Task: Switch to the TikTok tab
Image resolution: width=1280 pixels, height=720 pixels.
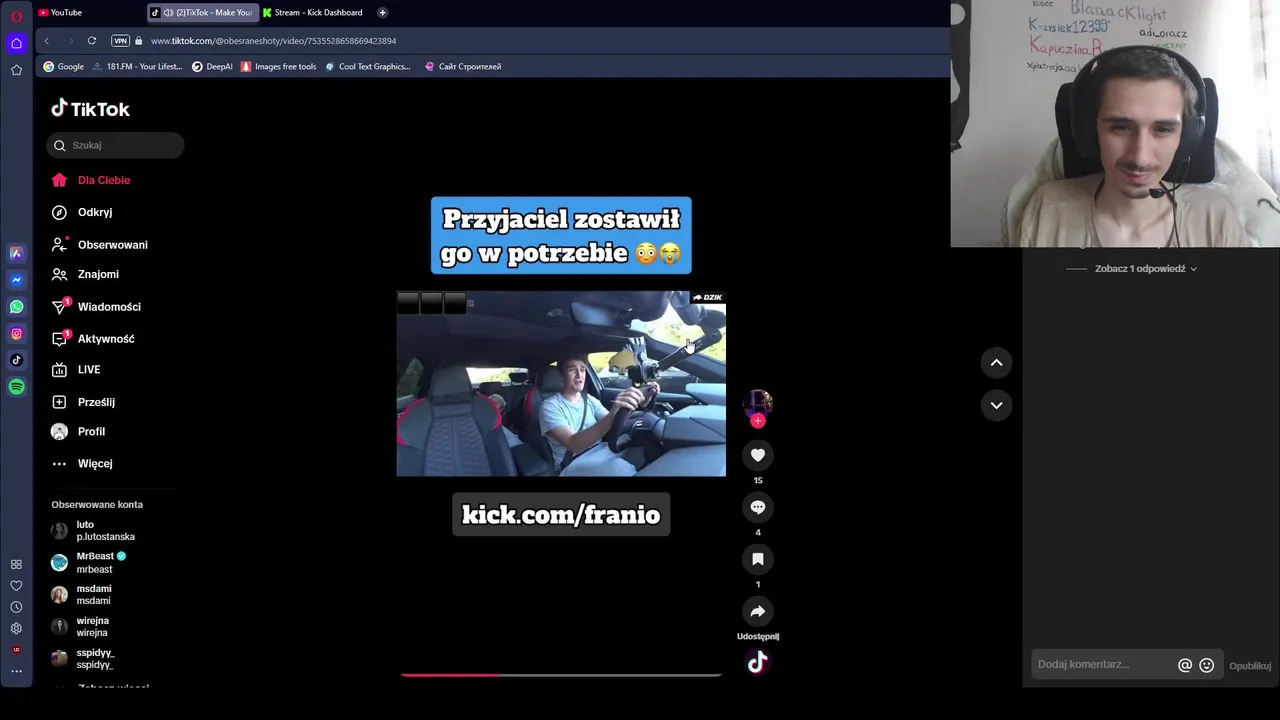Action: tap(202, 12)
